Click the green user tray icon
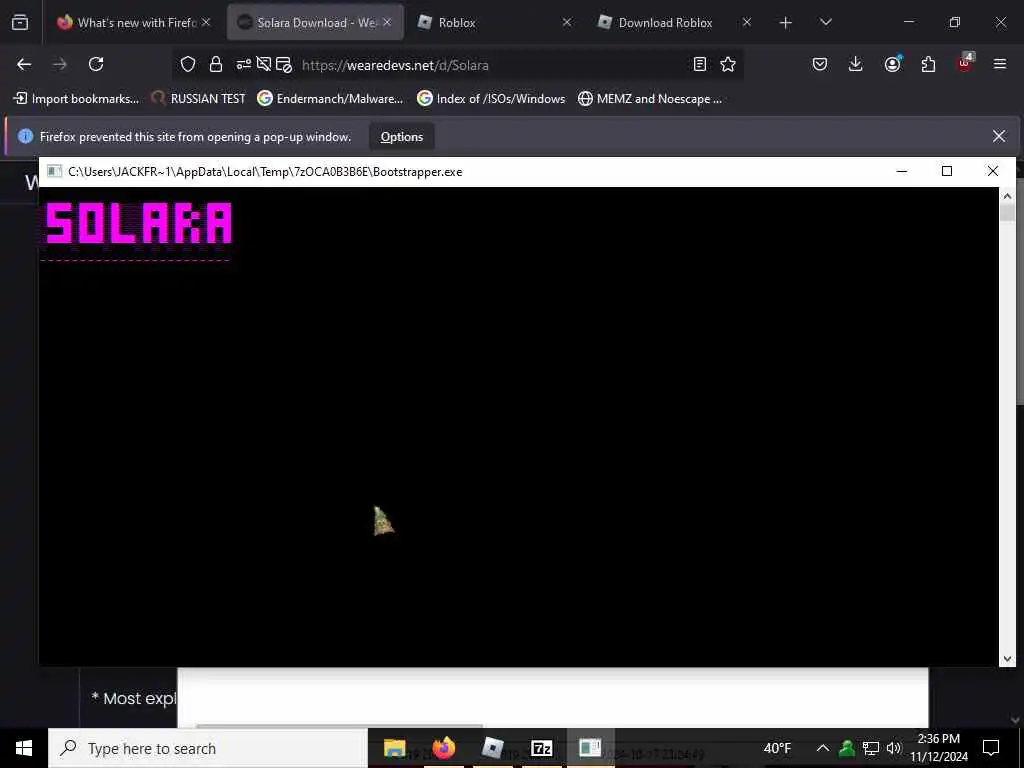 point(847,748)
